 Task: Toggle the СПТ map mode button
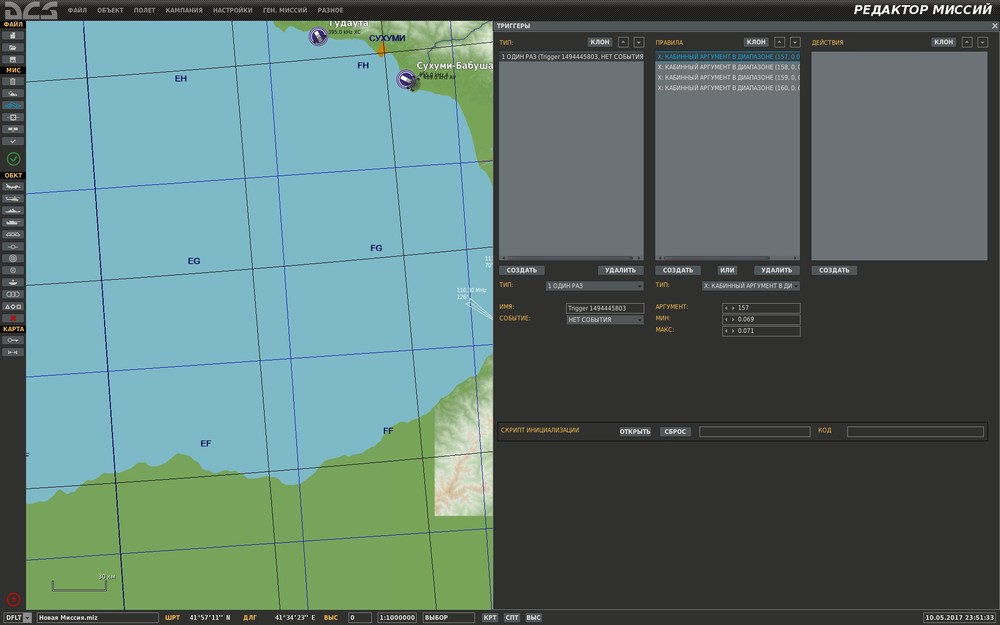[512, 618]
